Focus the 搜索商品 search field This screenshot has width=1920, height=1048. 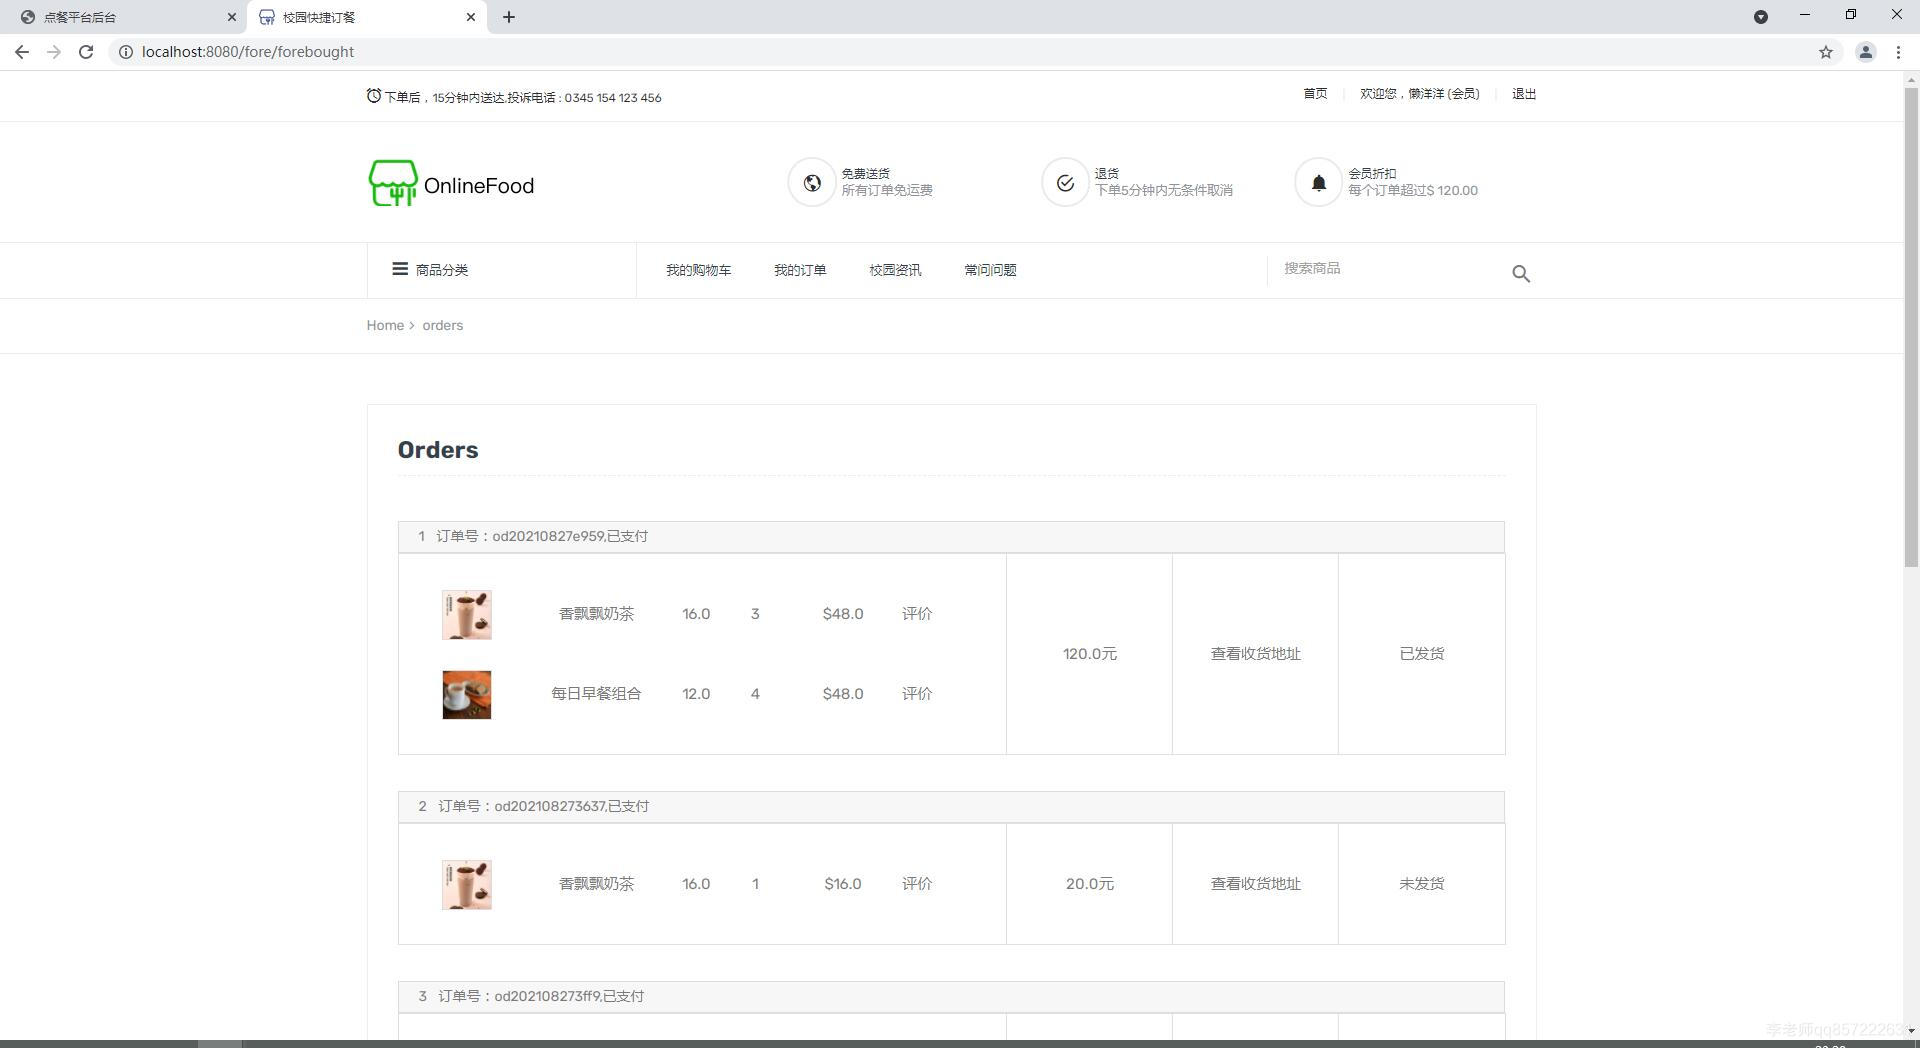coord(1390,269)
